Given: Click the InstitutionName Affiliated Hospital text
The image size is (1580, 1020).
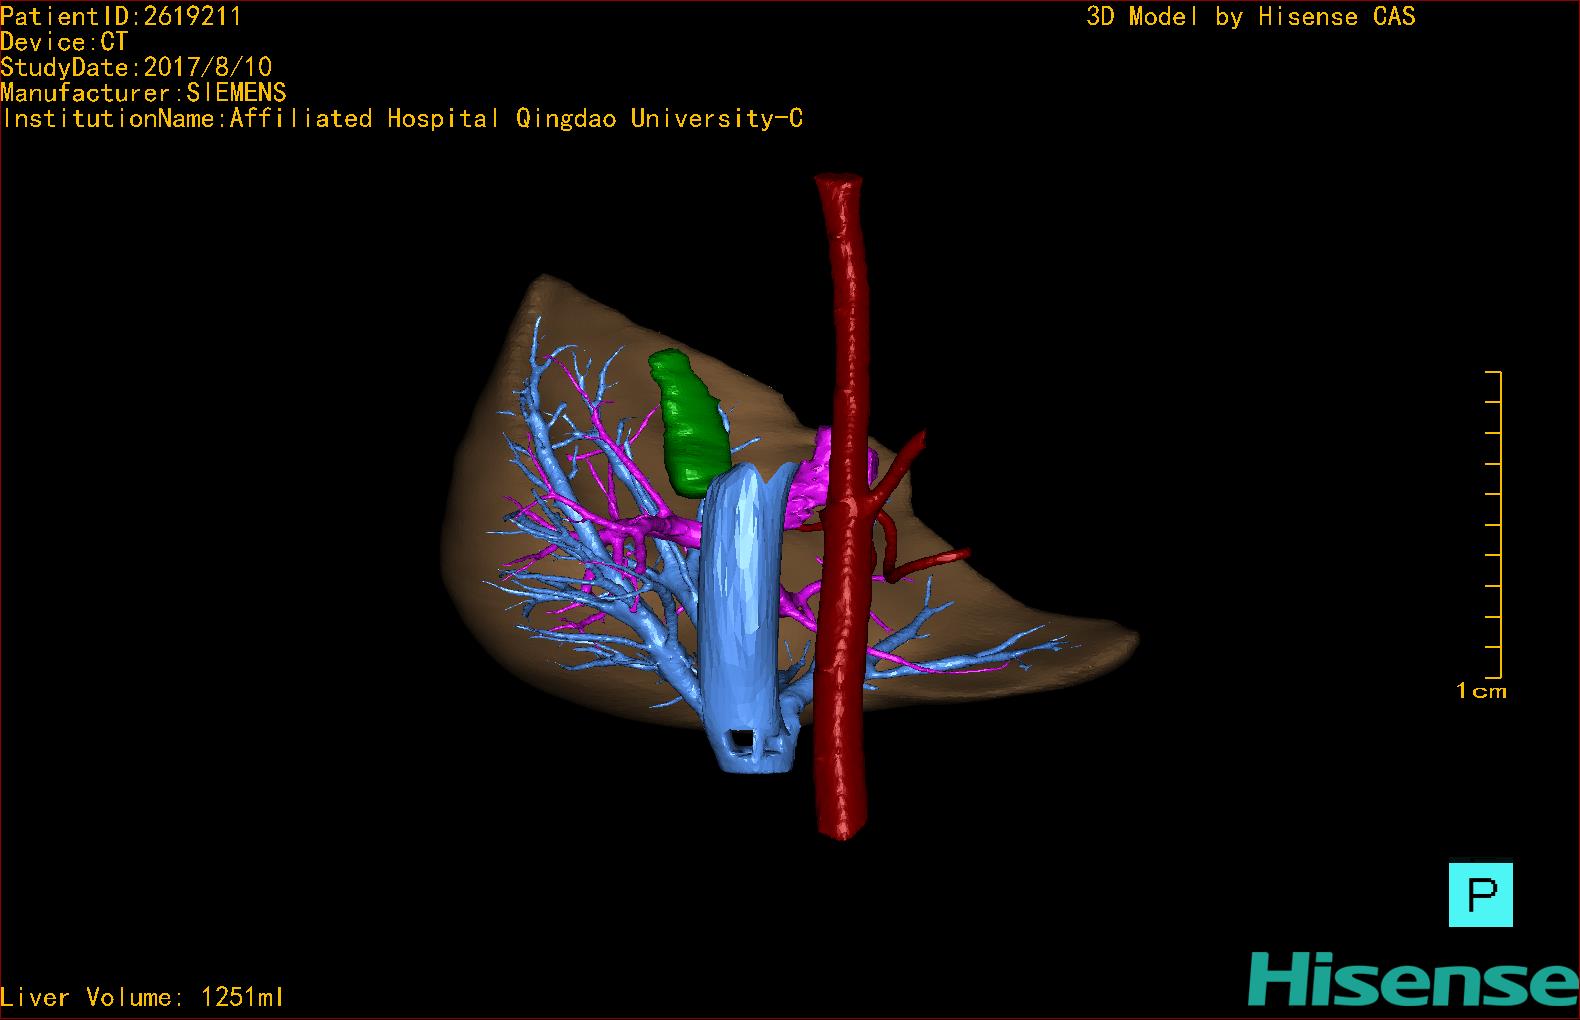Looking at the screenshot, I should point(401,118).
